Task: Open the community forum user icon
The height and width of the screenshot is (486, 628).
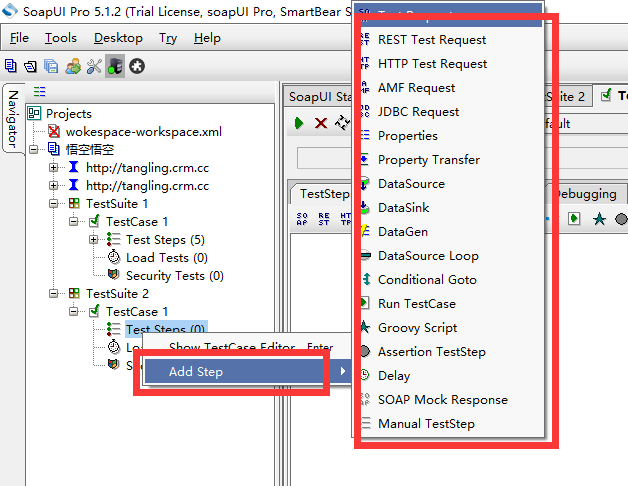Action: coord(73,66)
